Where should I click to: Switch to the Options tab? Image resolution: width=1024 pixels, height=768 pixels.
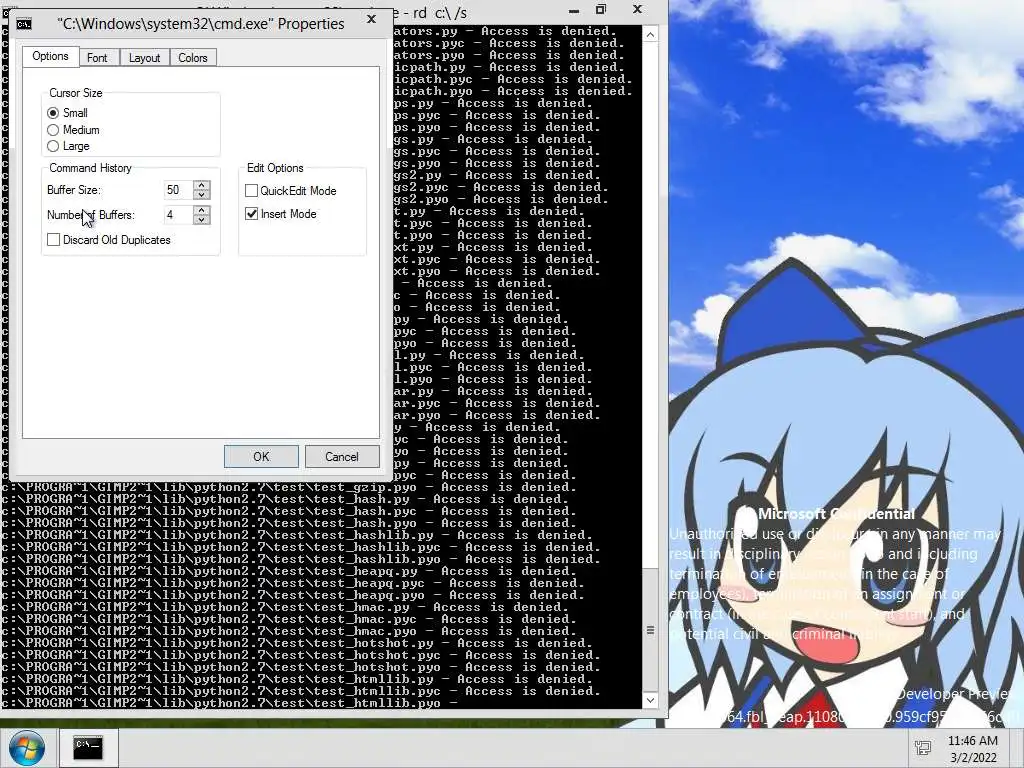coord(50,56)
